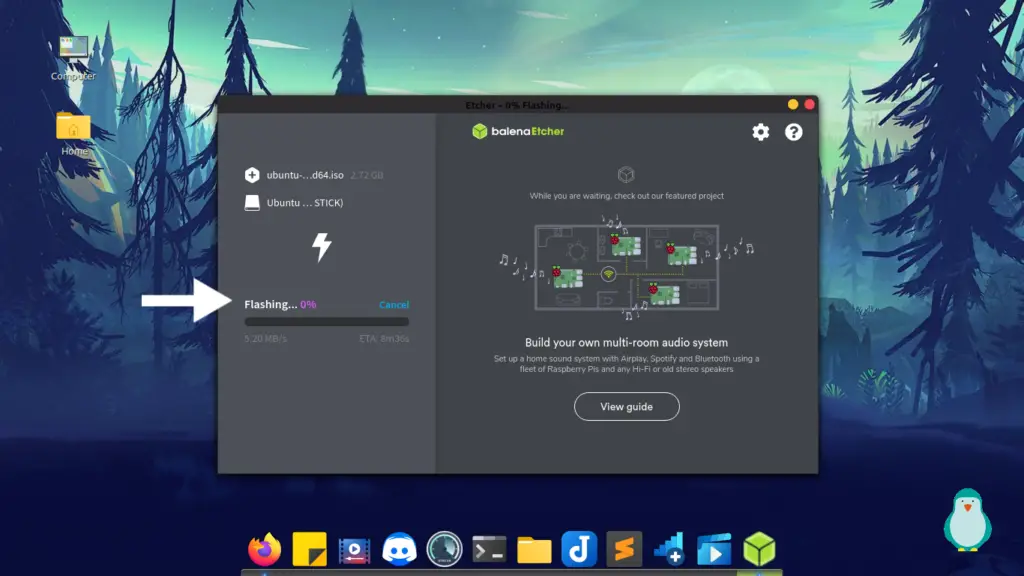1024x576 pixels.
Task: Select the ubuntu-...d64.iso file name
Action: 305,175
